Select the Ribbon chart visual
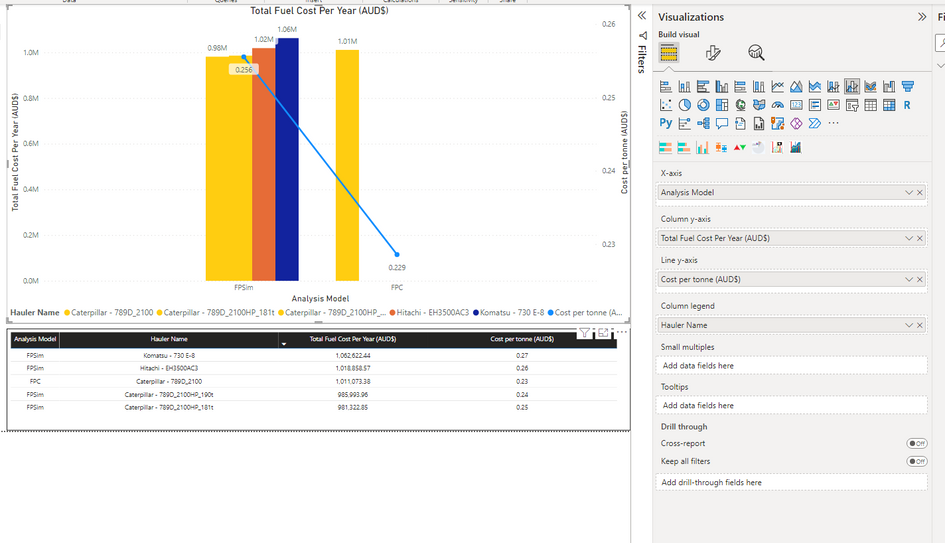945x543 pixels. 870,87
